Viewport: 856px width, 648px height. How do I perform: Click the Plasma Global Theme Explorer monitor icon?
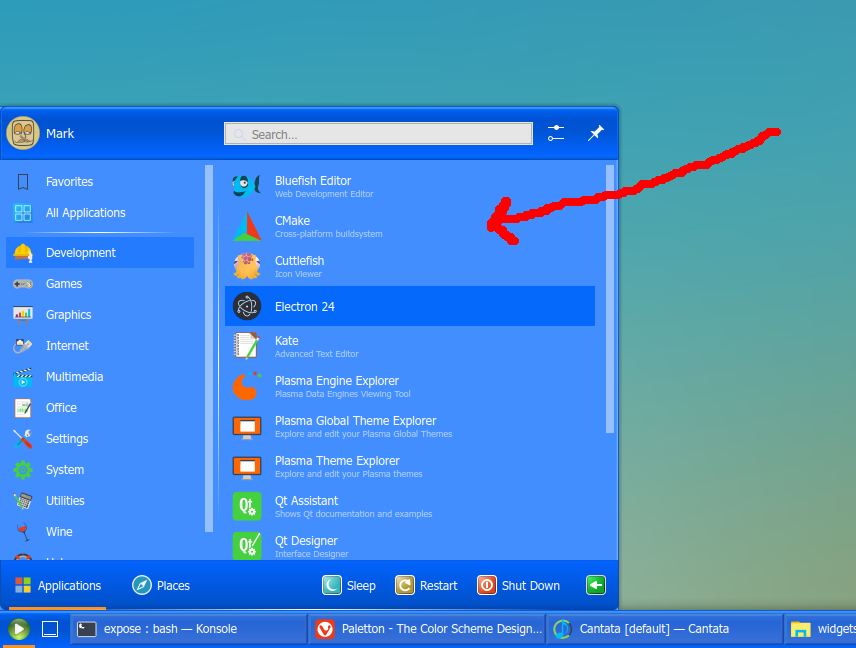click(x=247, y=426)
